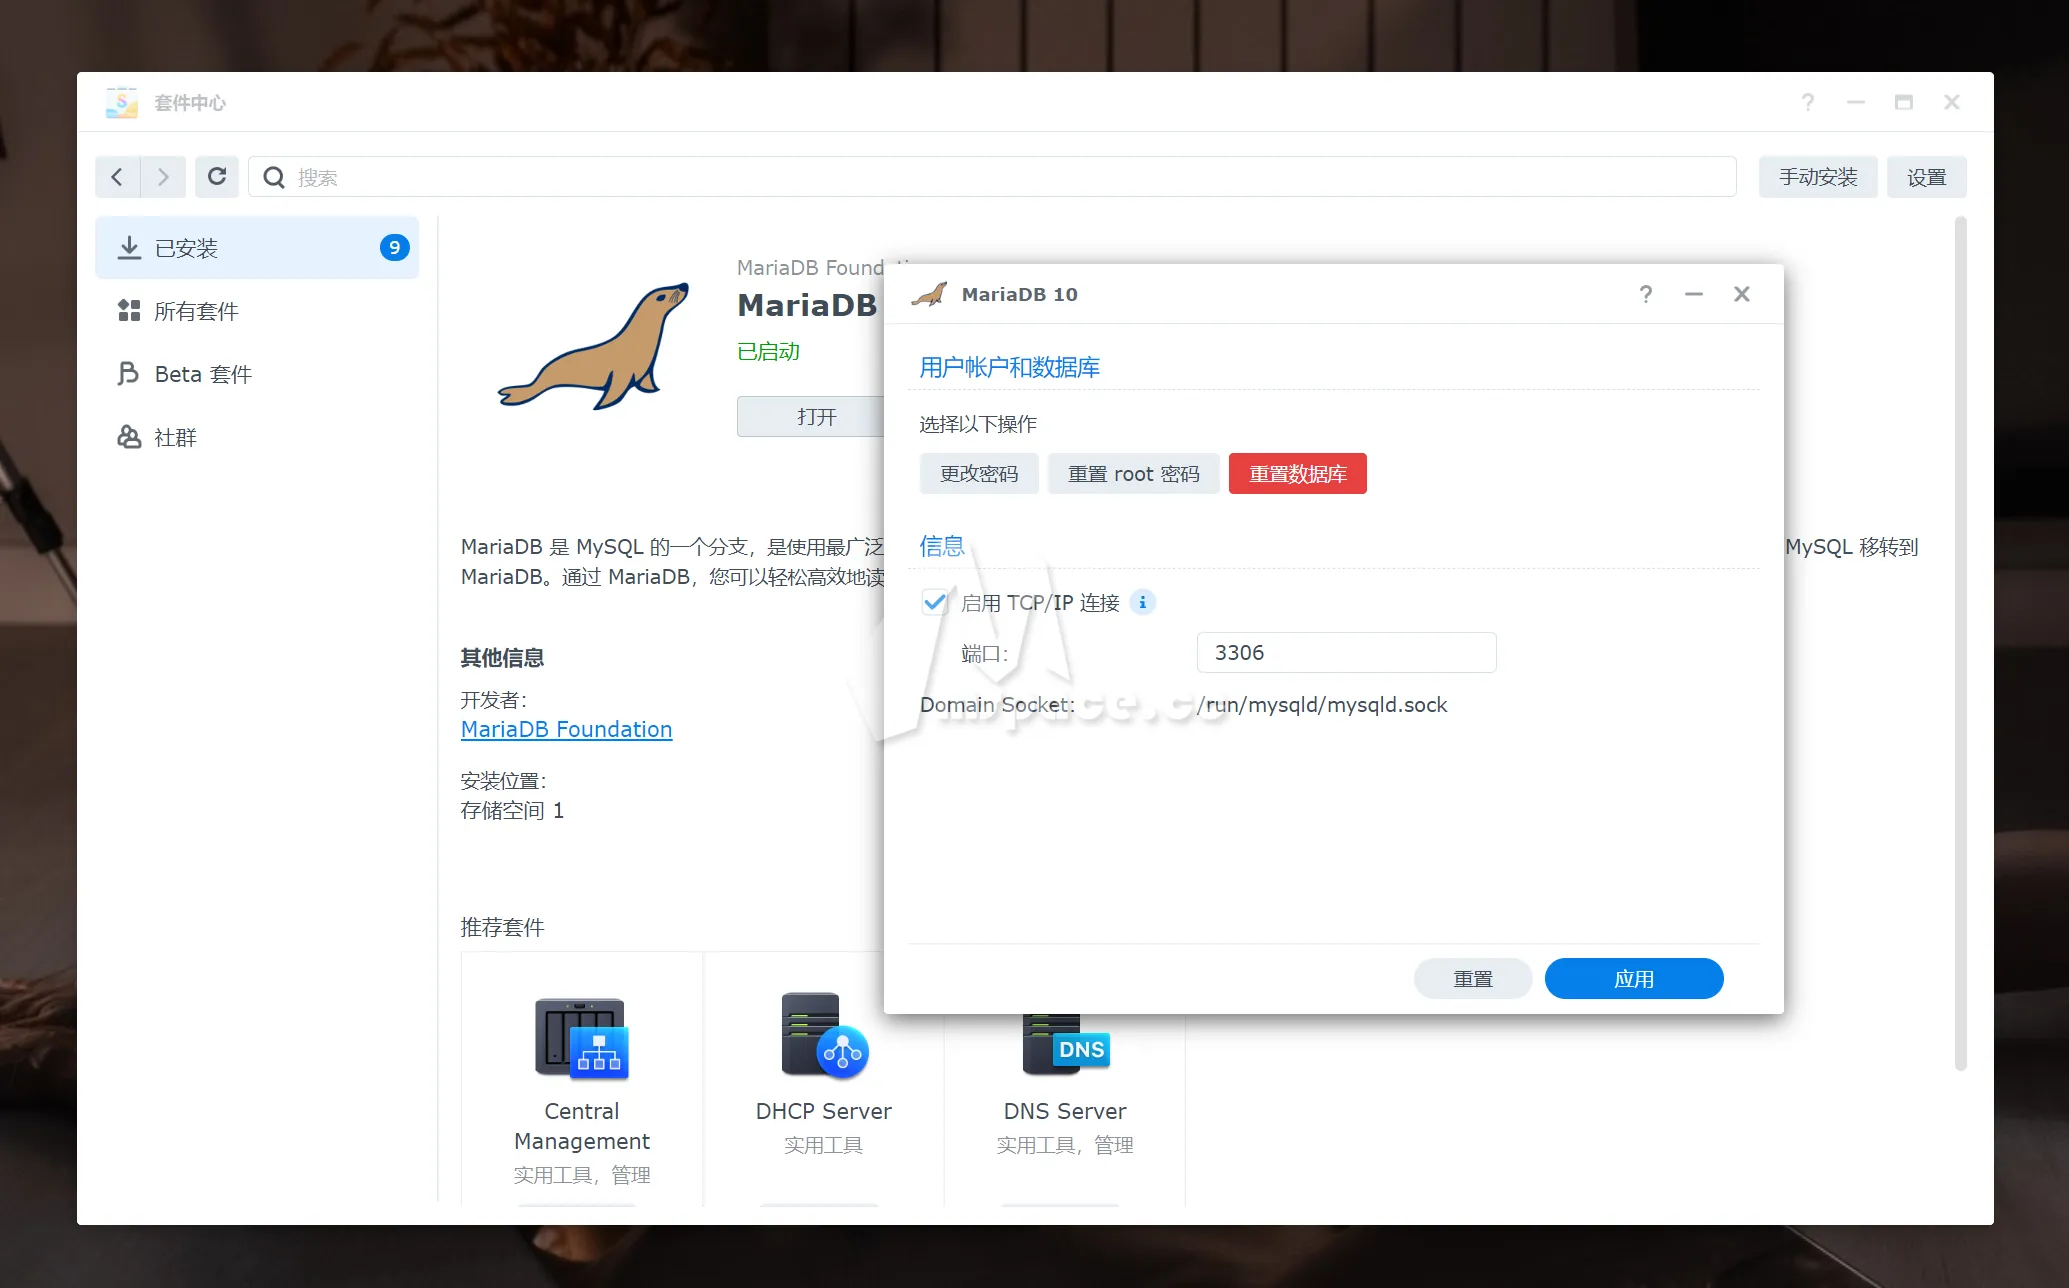Open 手动安装 manual install
The image size is (2069, 1288).
(x=1818, y=177)
